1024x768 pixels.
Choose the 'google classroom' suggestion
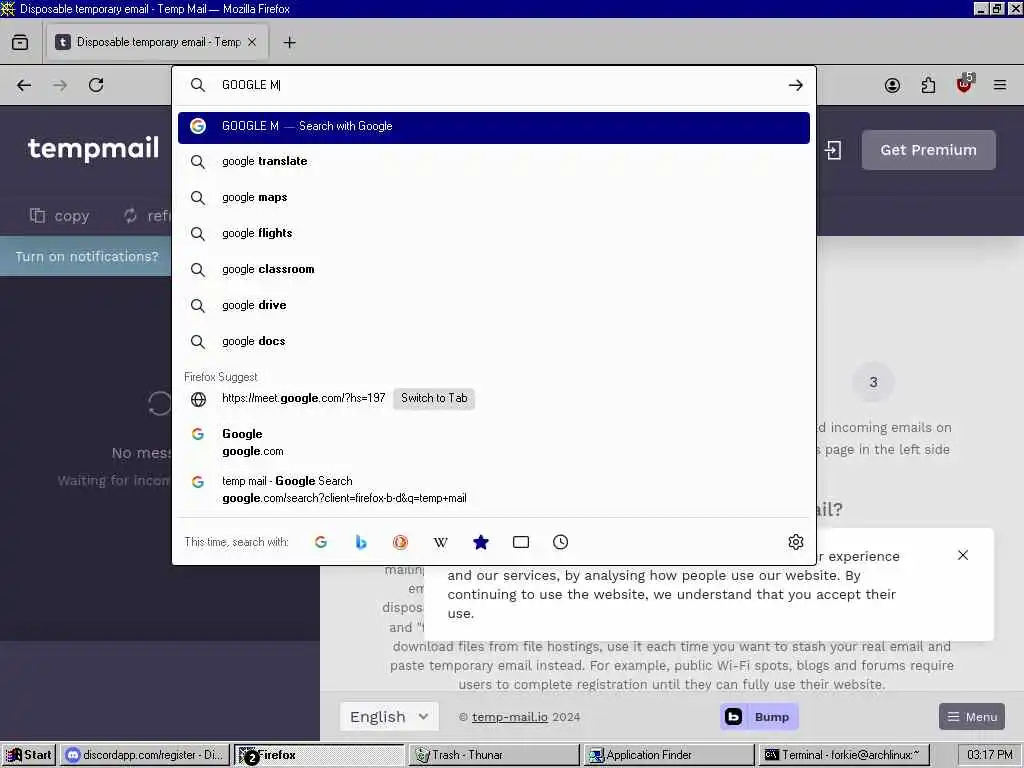click(x=494, y=269)
